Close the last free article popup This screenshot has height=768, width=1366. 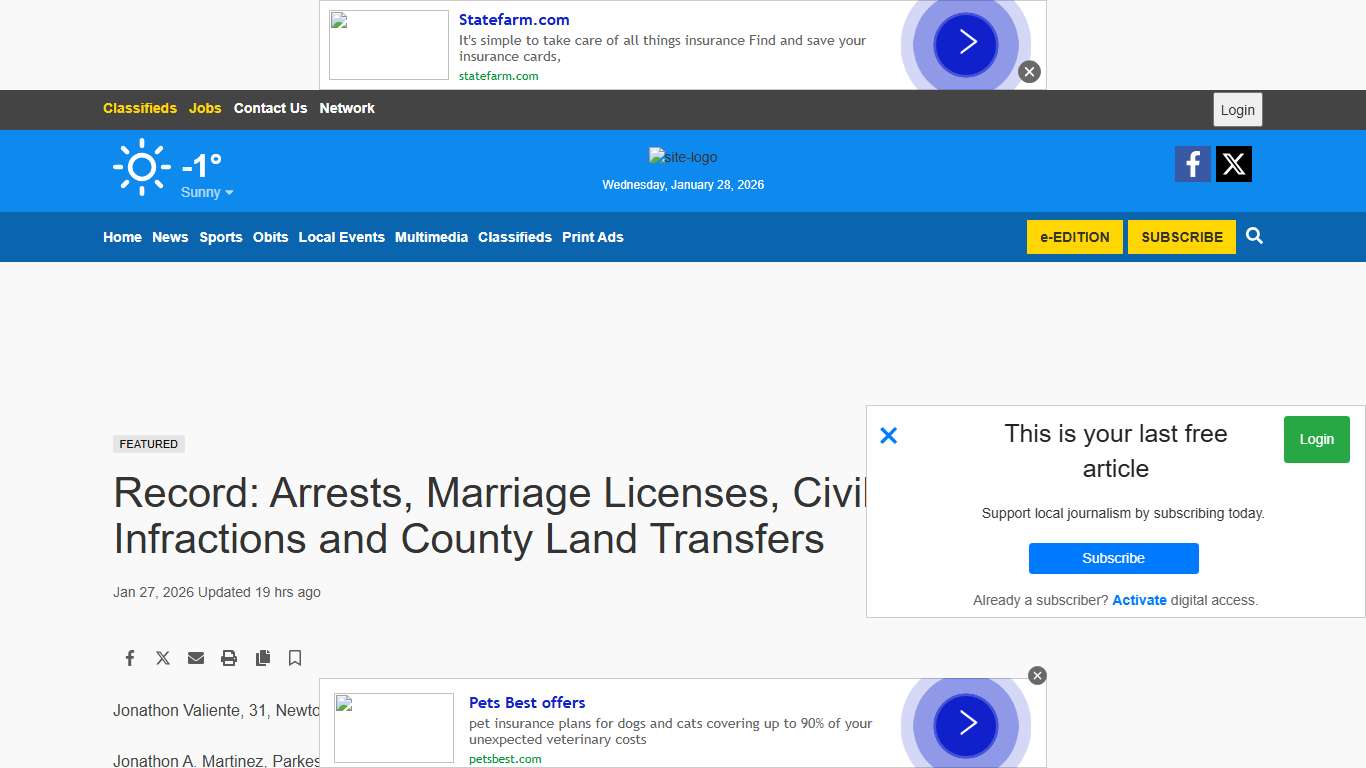click(x=888, y=435)
